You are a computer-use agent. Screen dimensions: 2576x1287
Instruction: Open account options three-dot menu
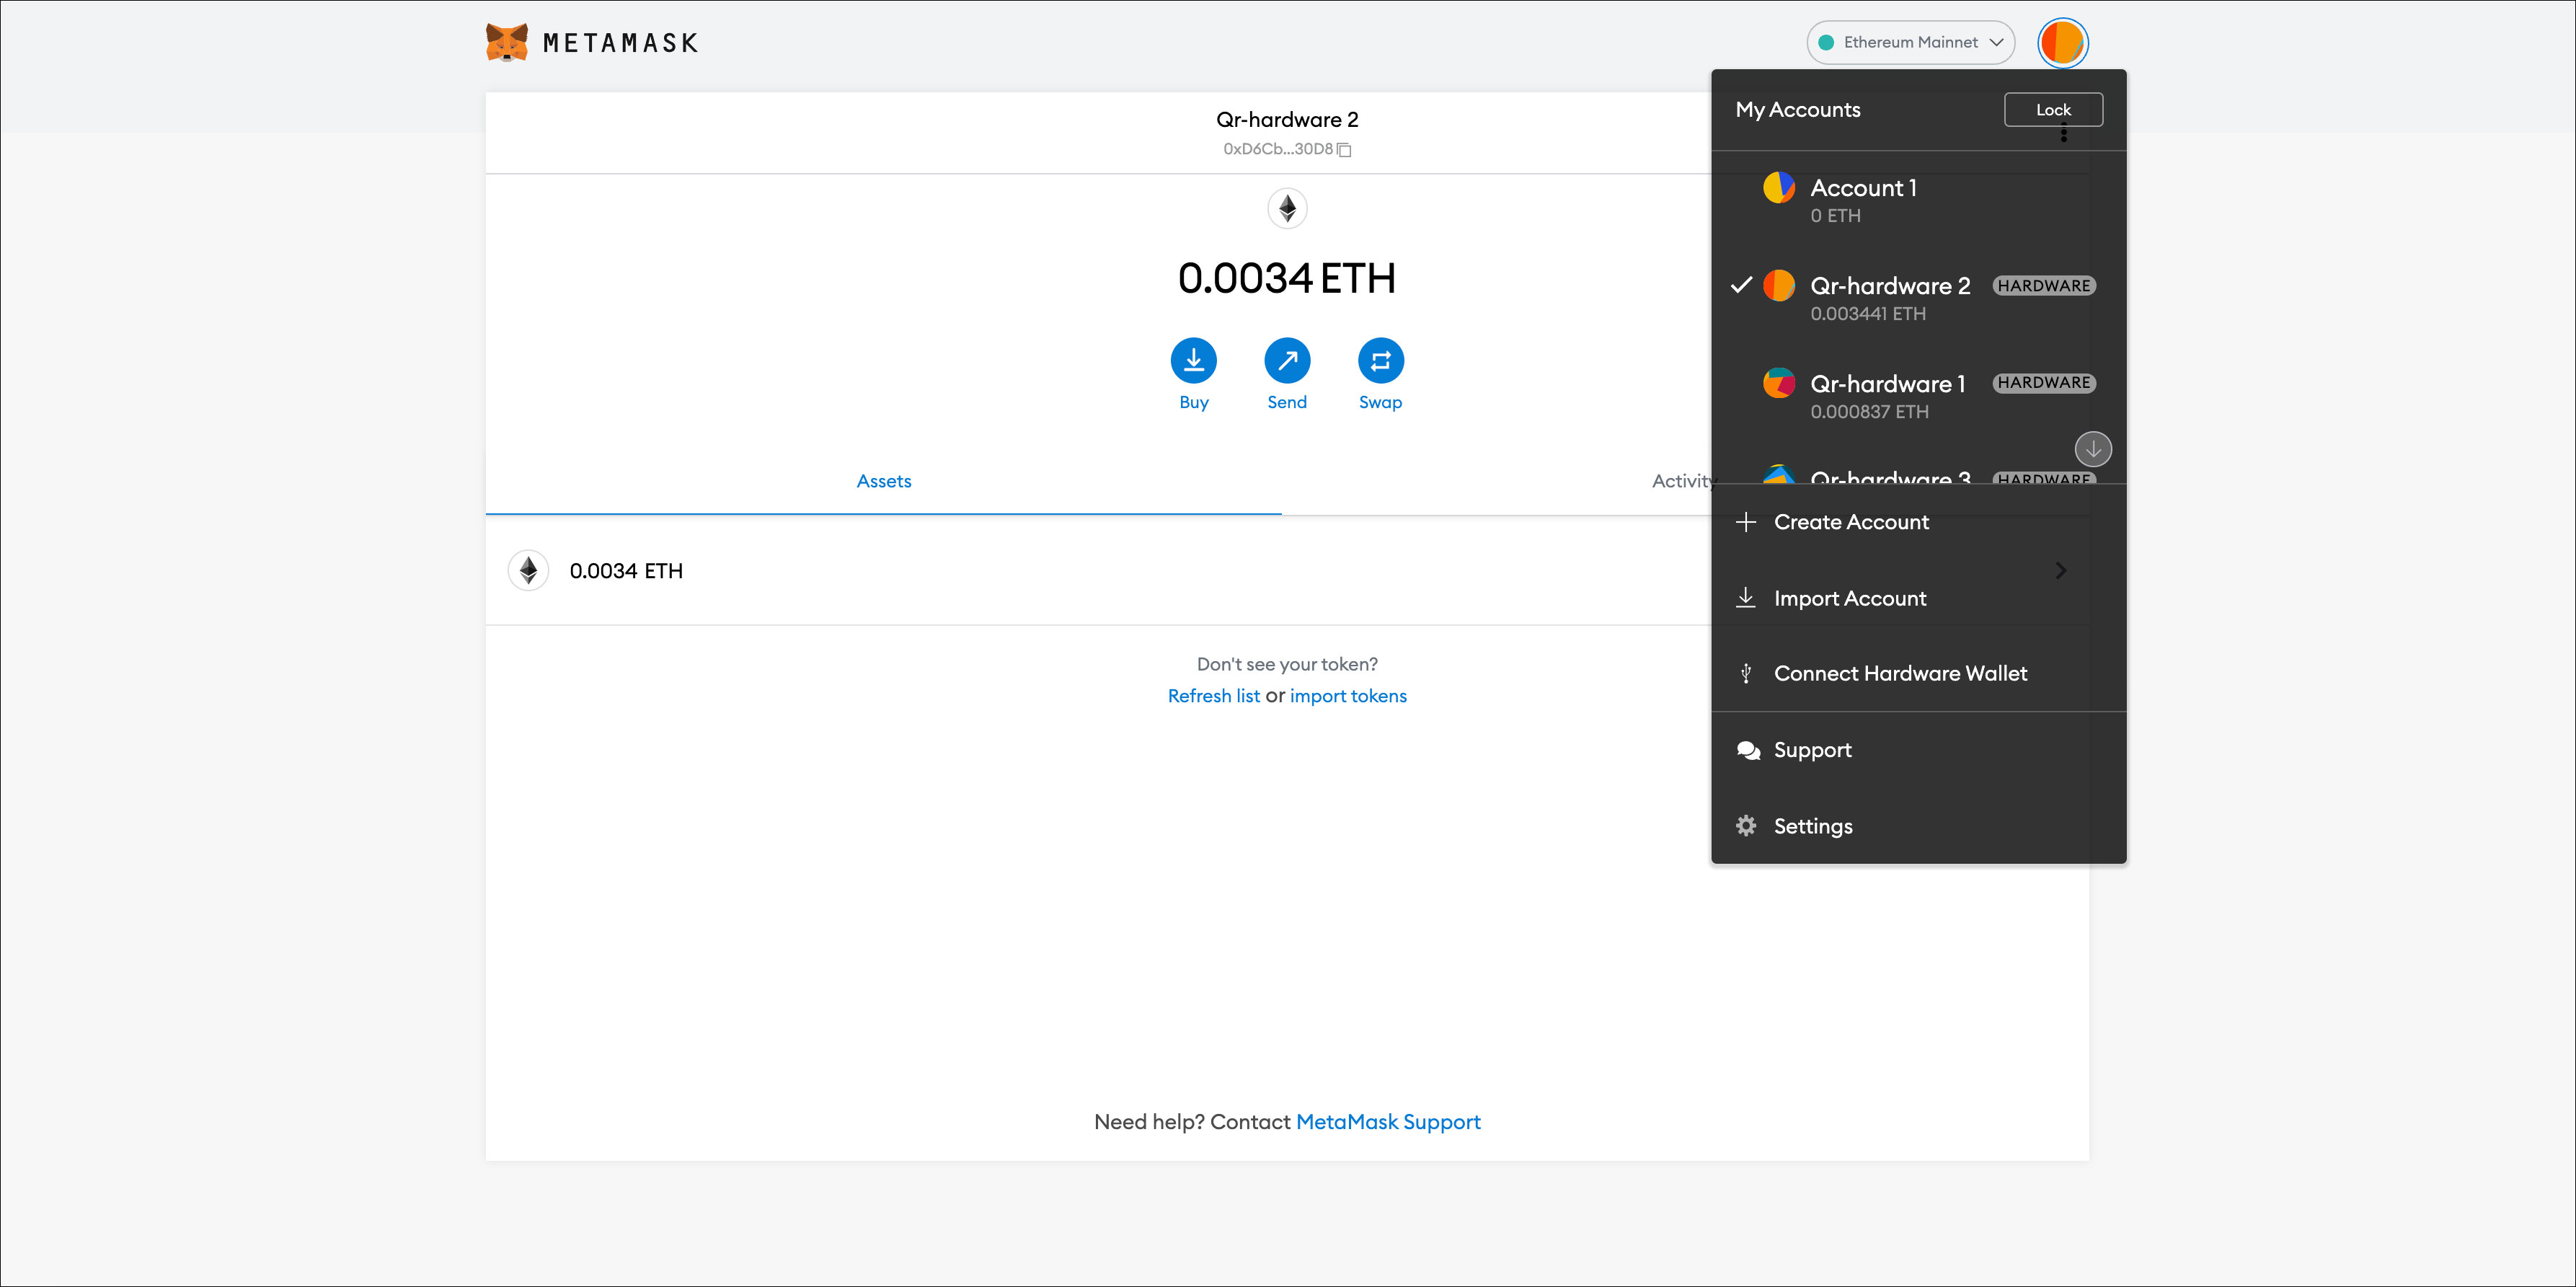(x=2063, y=134)
